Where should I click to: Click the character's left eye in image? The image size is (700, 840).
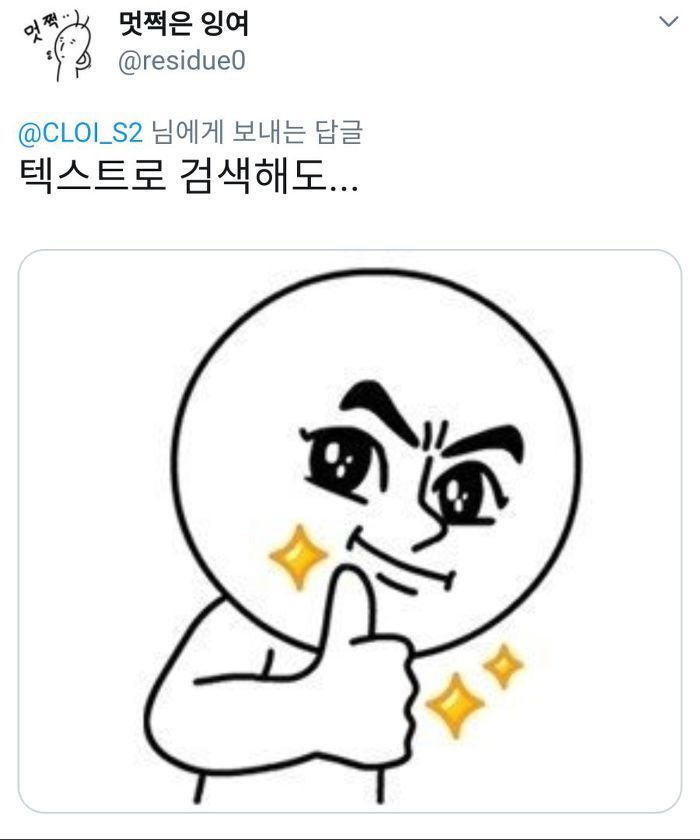tap(343, 461)
